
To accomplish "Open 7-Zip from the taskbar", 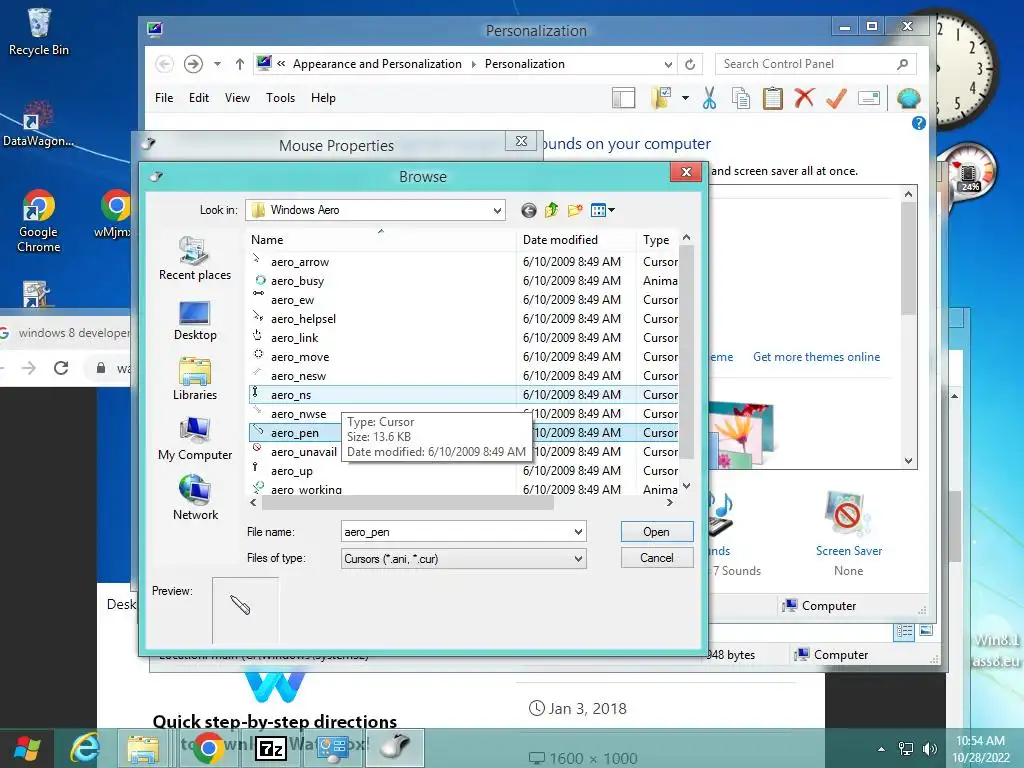I will tap(270, 748).
